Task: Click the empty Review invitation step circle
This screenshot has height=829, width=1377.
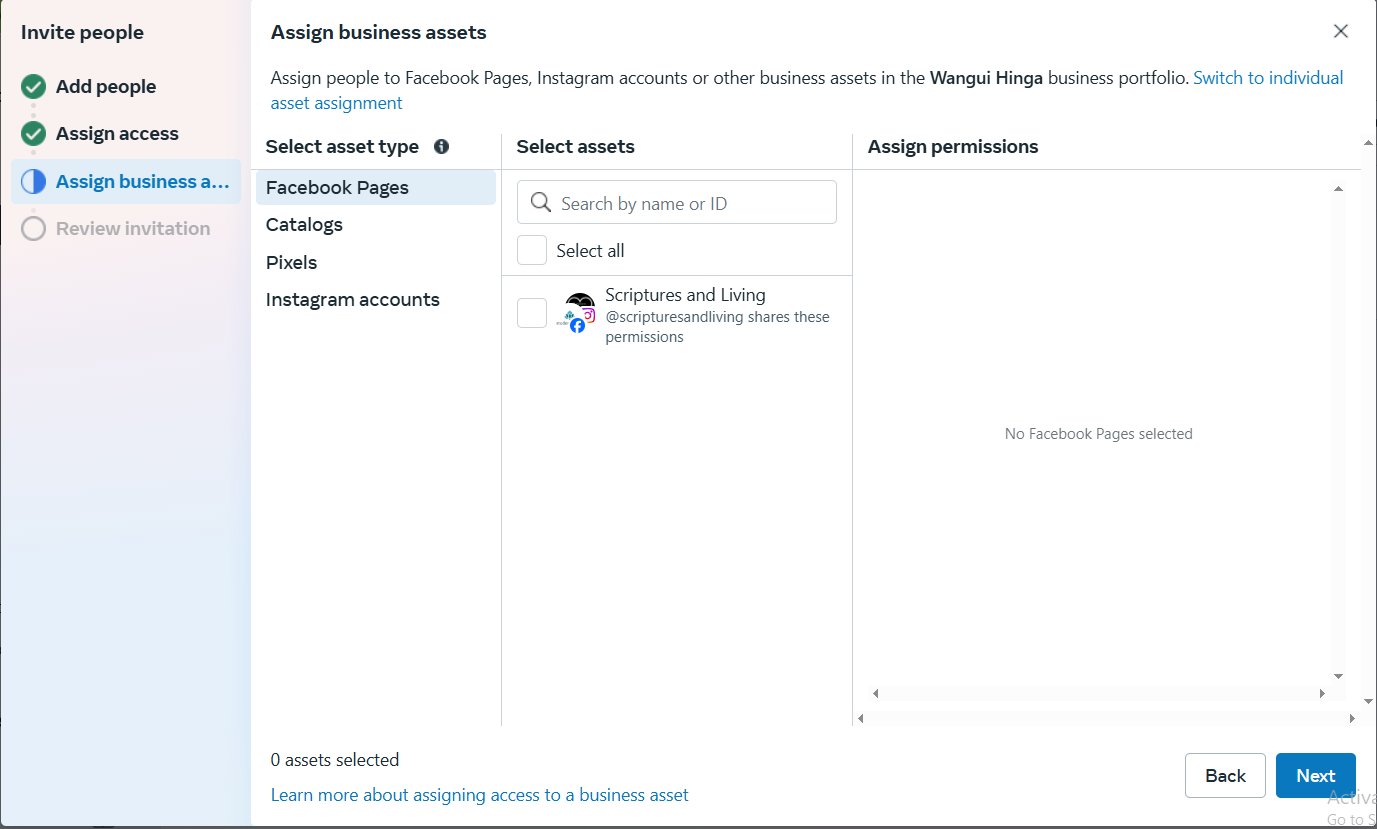Action: (34, 229)
